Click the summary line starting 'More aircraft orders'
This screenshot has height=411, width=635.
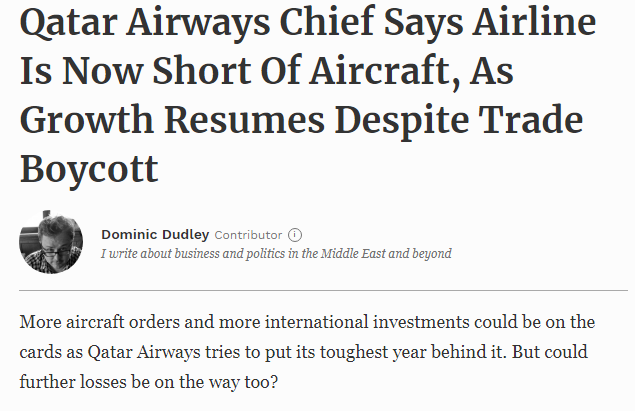tap(307, 323)
